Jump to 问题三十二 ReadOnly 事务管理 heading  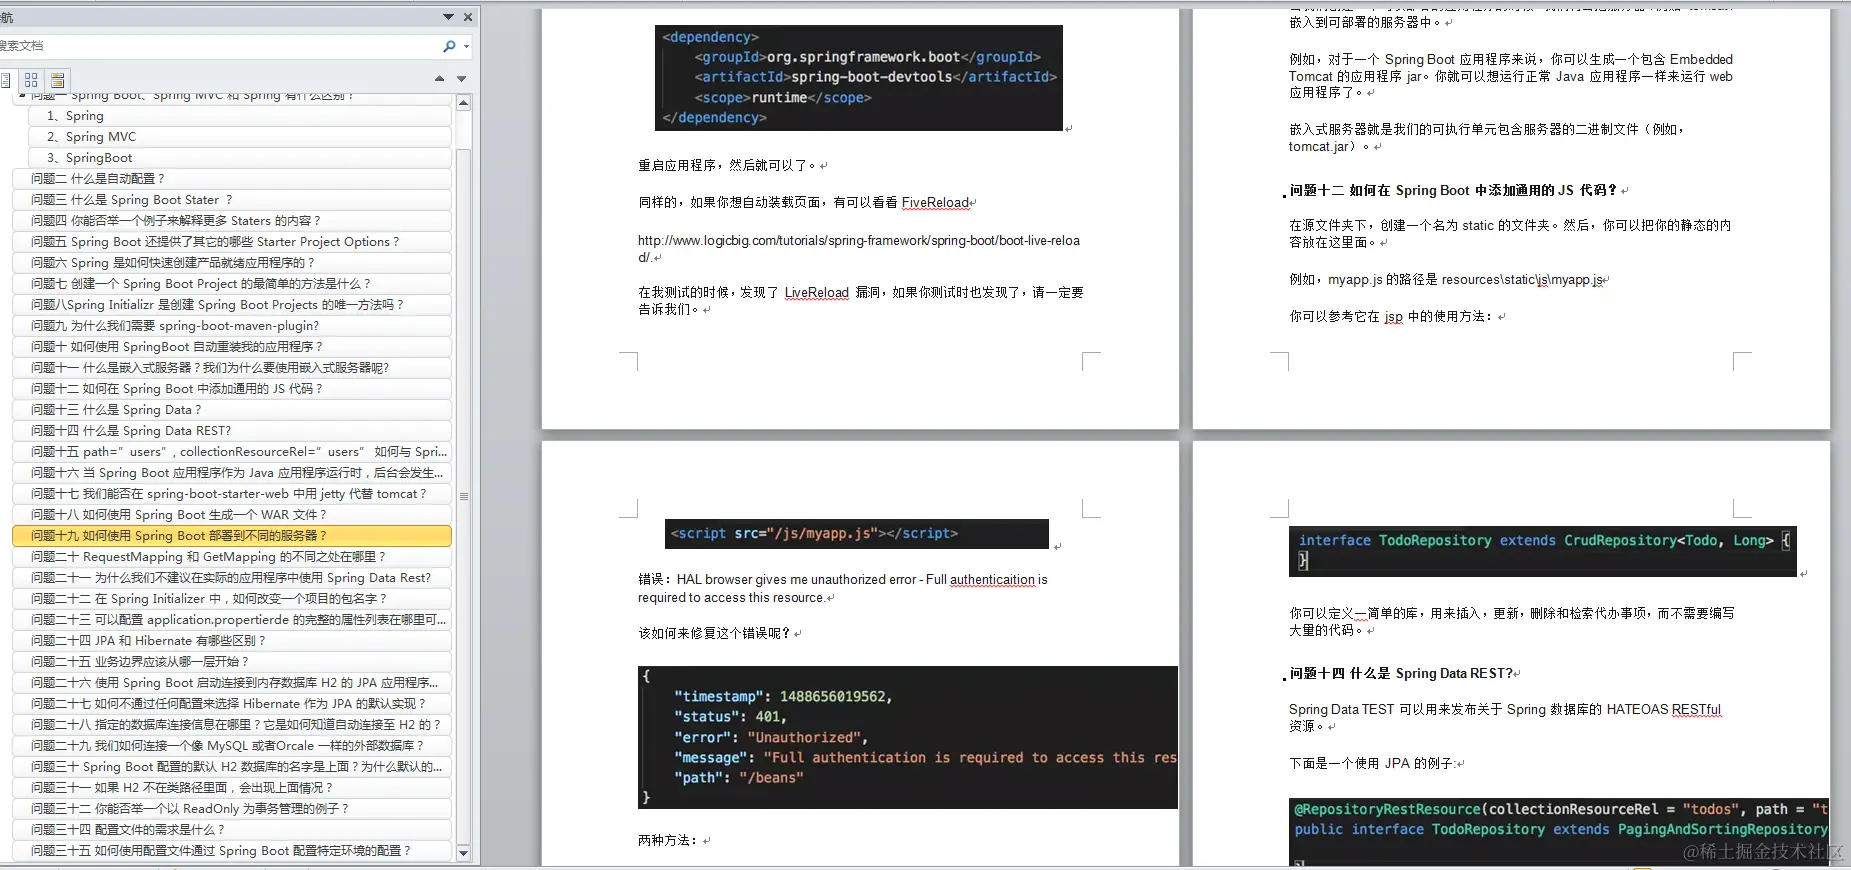tap(232, 809)
